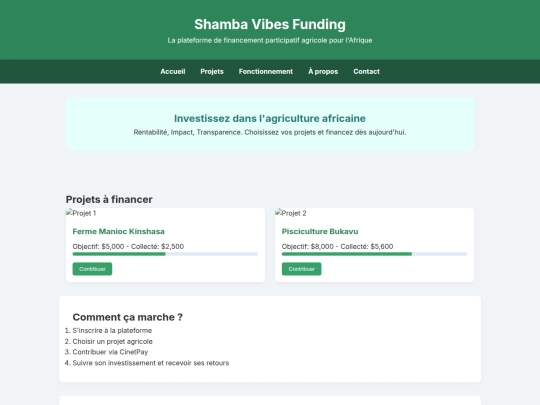Select Fonctionnement in the navigation bar
540x405 pixels.
click(266, 72)
